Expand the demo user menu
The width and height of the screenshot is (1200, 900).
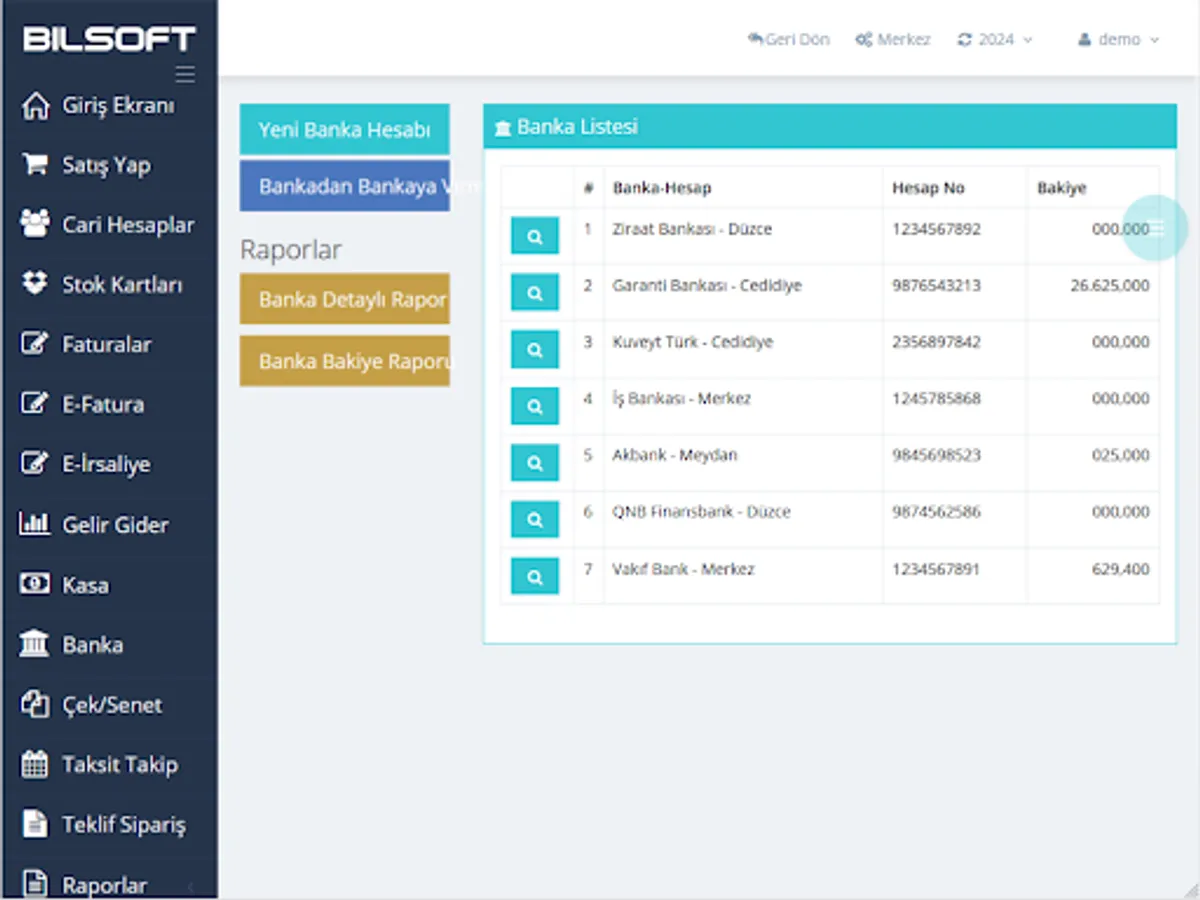[1117, 39]
